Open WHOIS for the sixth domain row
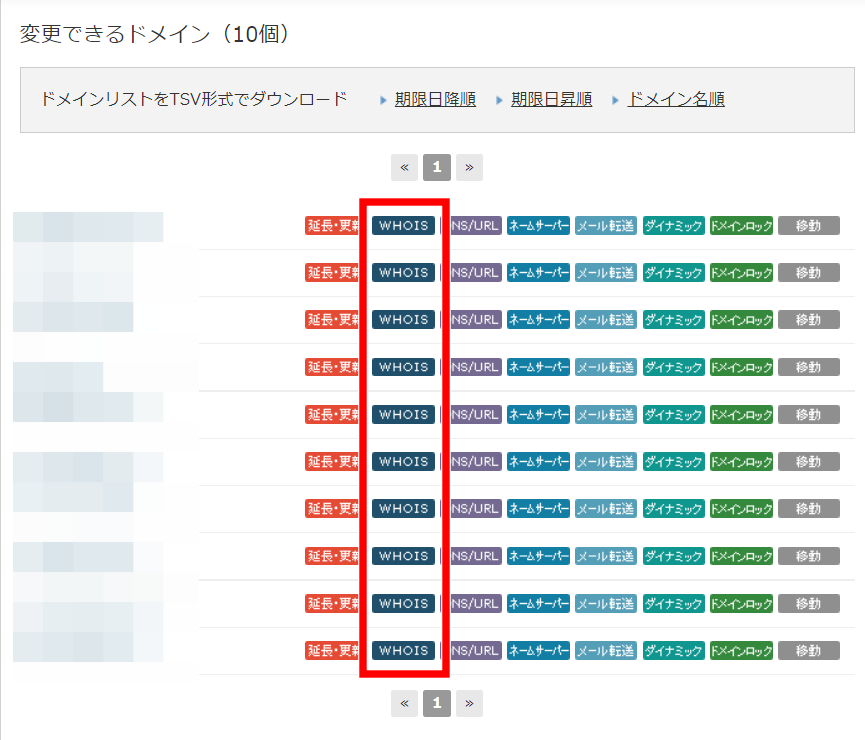 [403, 461]
